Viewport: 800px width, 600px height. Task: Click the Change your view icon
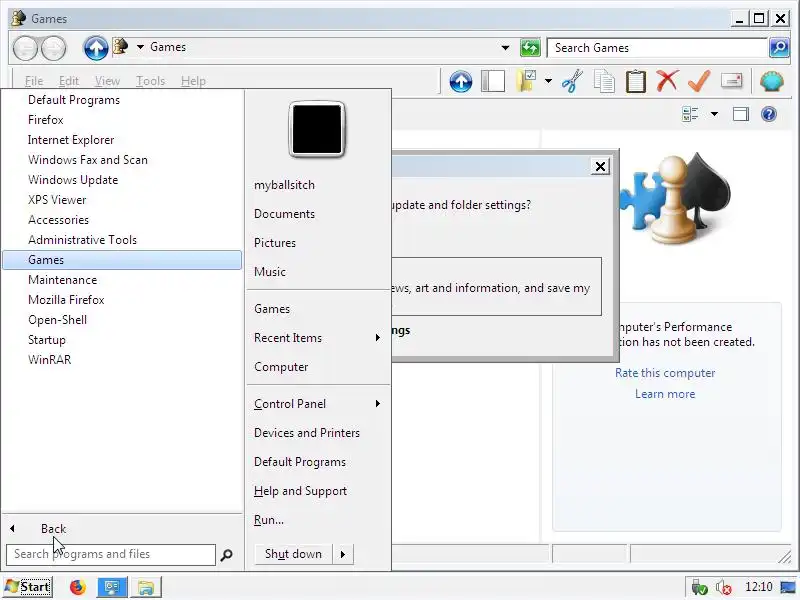click(690, 114)
